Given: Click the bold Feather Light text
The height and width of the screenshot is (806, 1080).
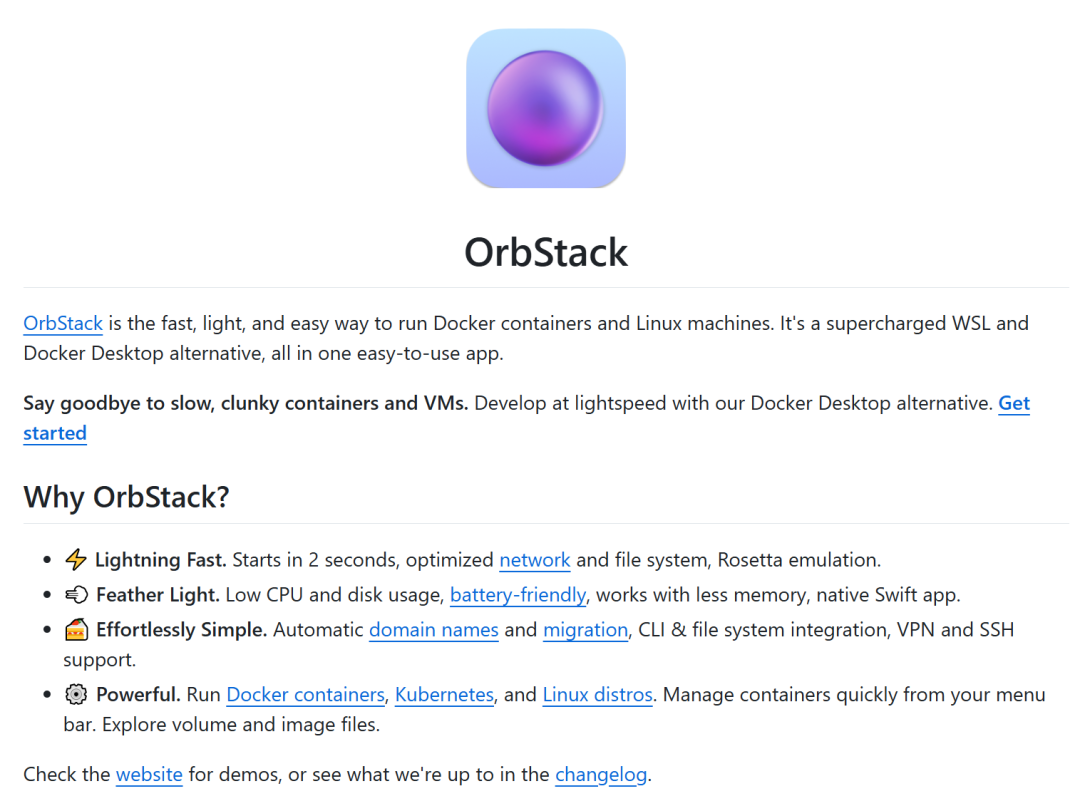Looking at the screenshot, I should coord(158,595).
